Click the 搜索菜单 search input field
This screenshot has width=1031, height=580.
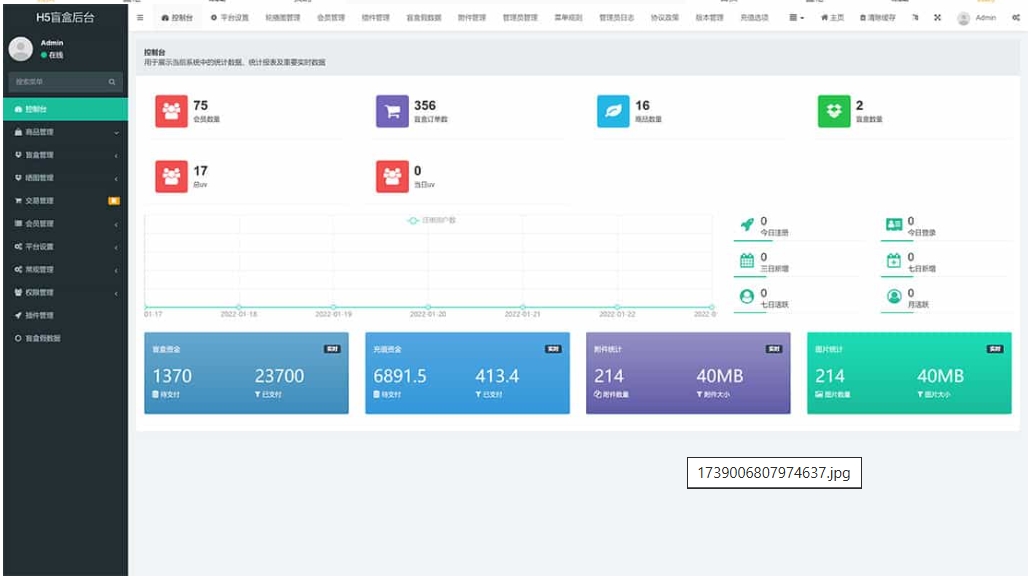tap(55, 82)
